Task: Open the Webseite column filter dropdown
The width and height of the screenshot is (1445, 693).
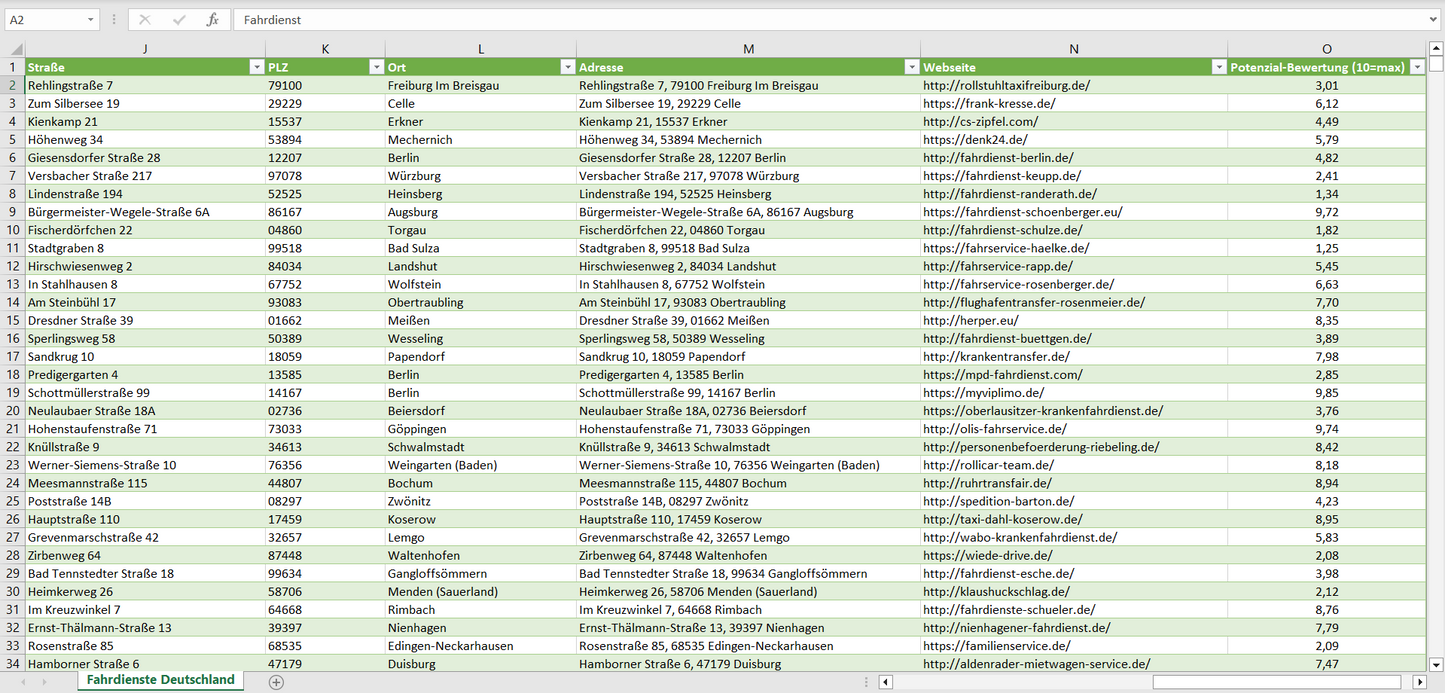Action: 1218,67
